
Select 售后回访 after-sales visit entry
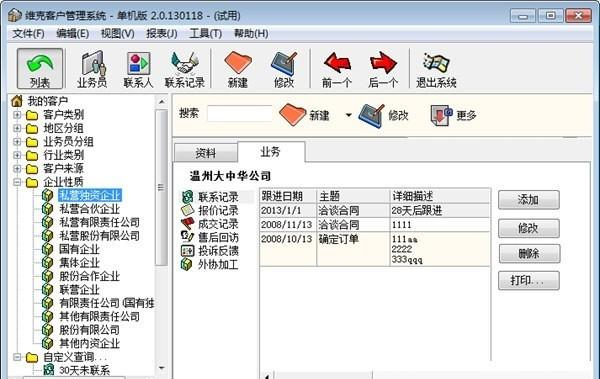coord(218,237)
